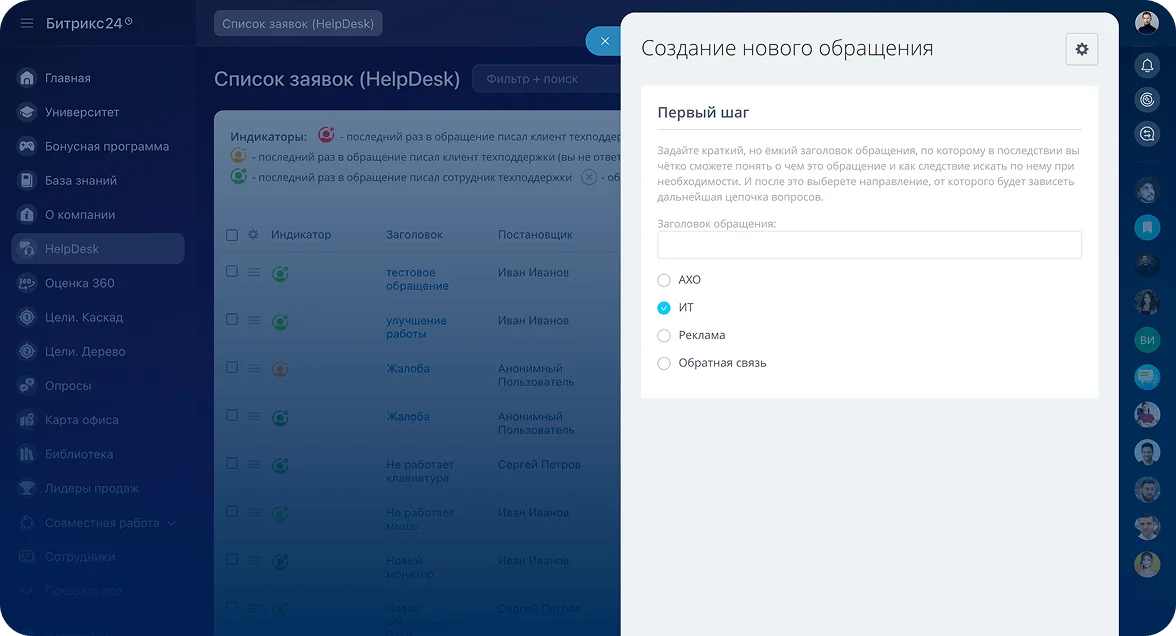Open База знаний menu item
This screenshot has height=636, width=1176.
pyautogui.click(x=81, y=181)
